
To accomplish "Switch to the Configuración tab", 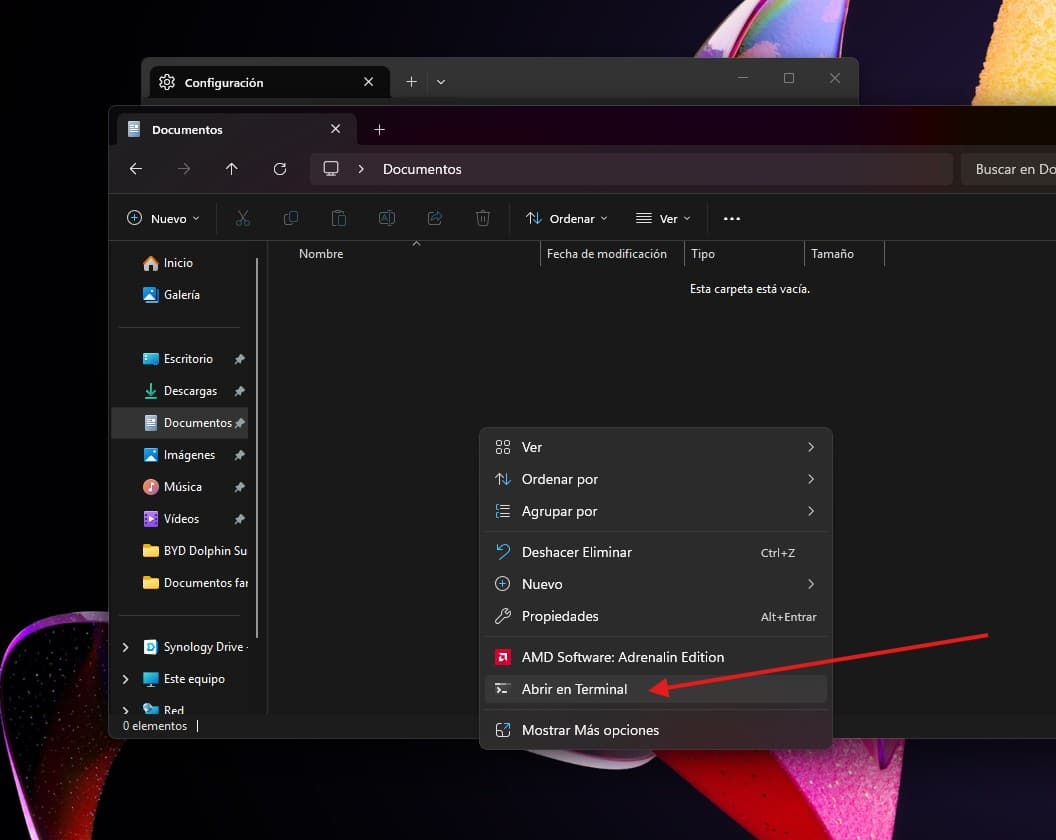I will click(269, 82).
